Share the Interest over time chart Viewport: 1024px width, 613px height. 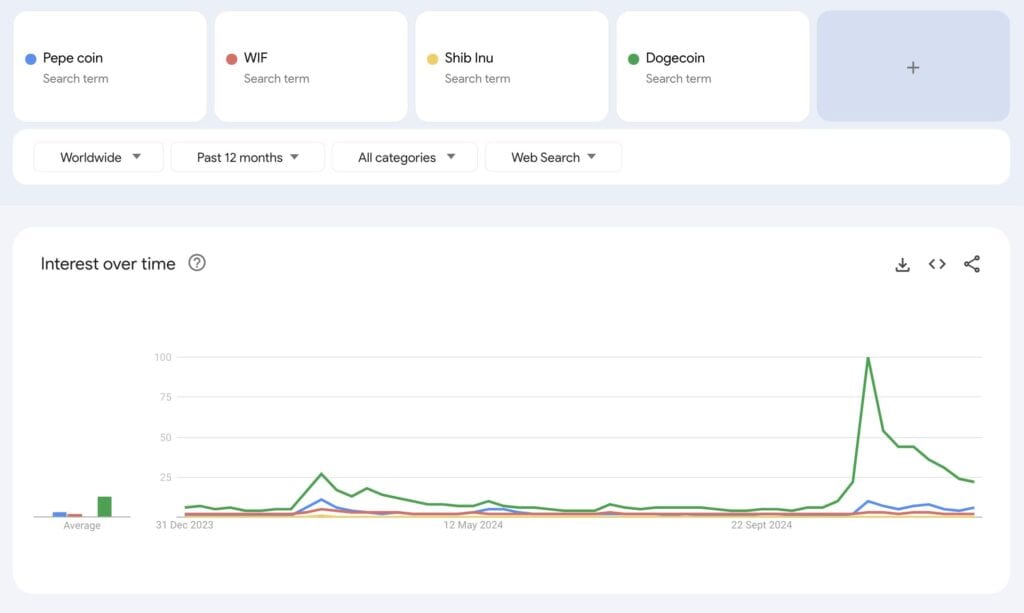coord(972,264)
